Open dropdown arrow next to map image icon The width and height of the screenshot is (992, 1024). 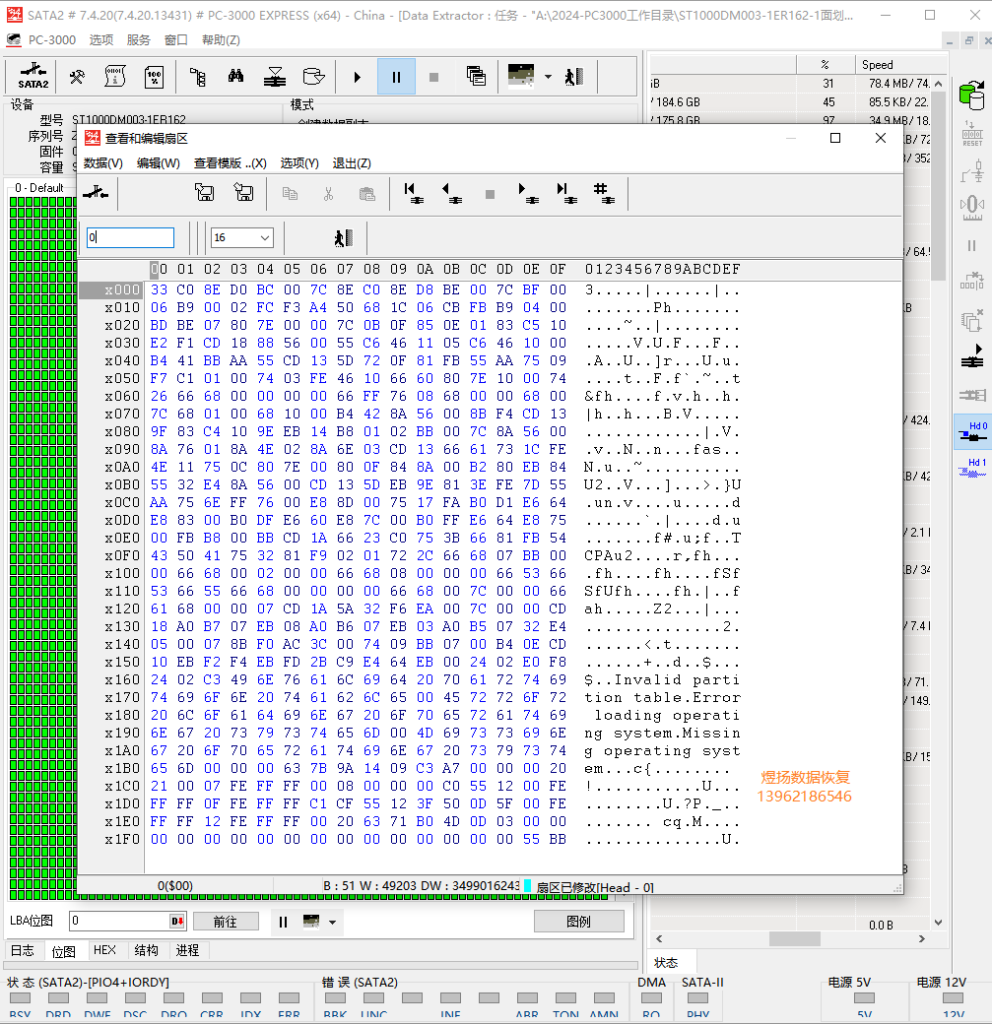tap(548, 77)
